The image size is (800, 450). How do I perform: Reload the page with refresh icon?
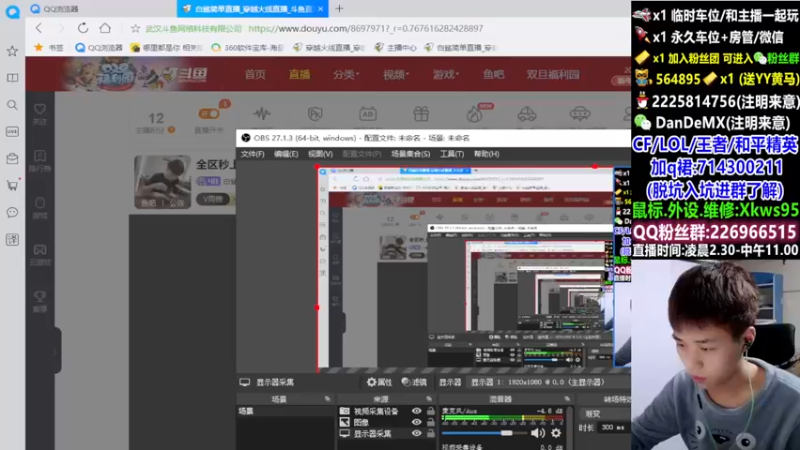(x=83, y=28)
